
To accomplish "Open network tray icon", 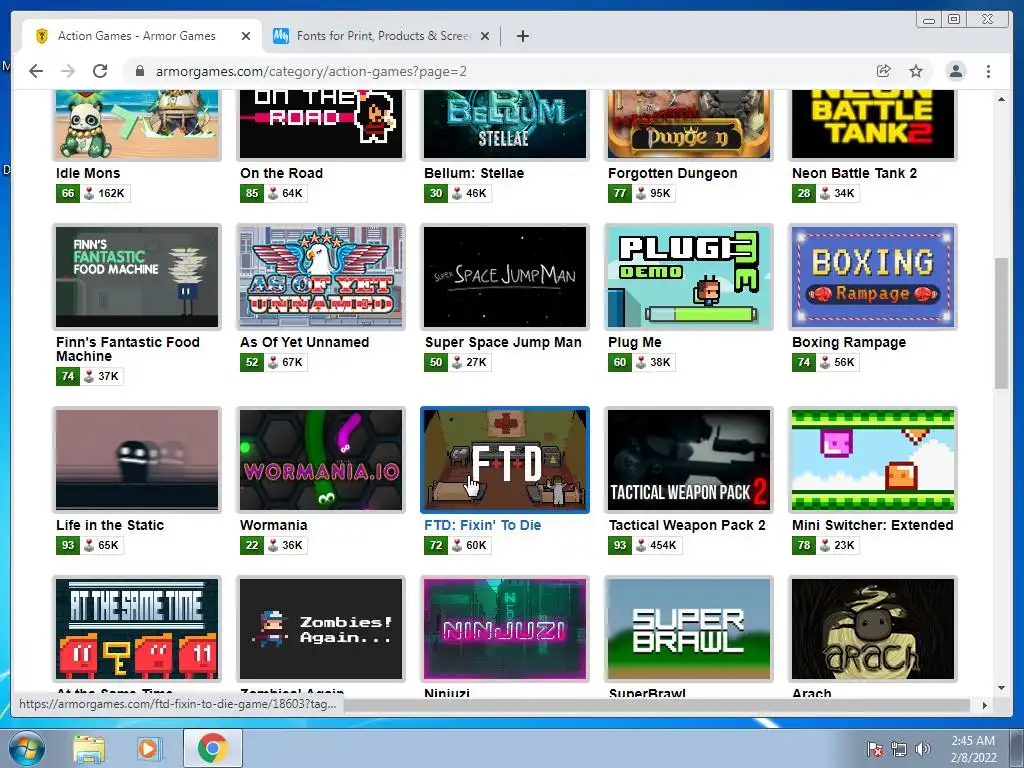I will pyautogui.click(x=899, y=749).
